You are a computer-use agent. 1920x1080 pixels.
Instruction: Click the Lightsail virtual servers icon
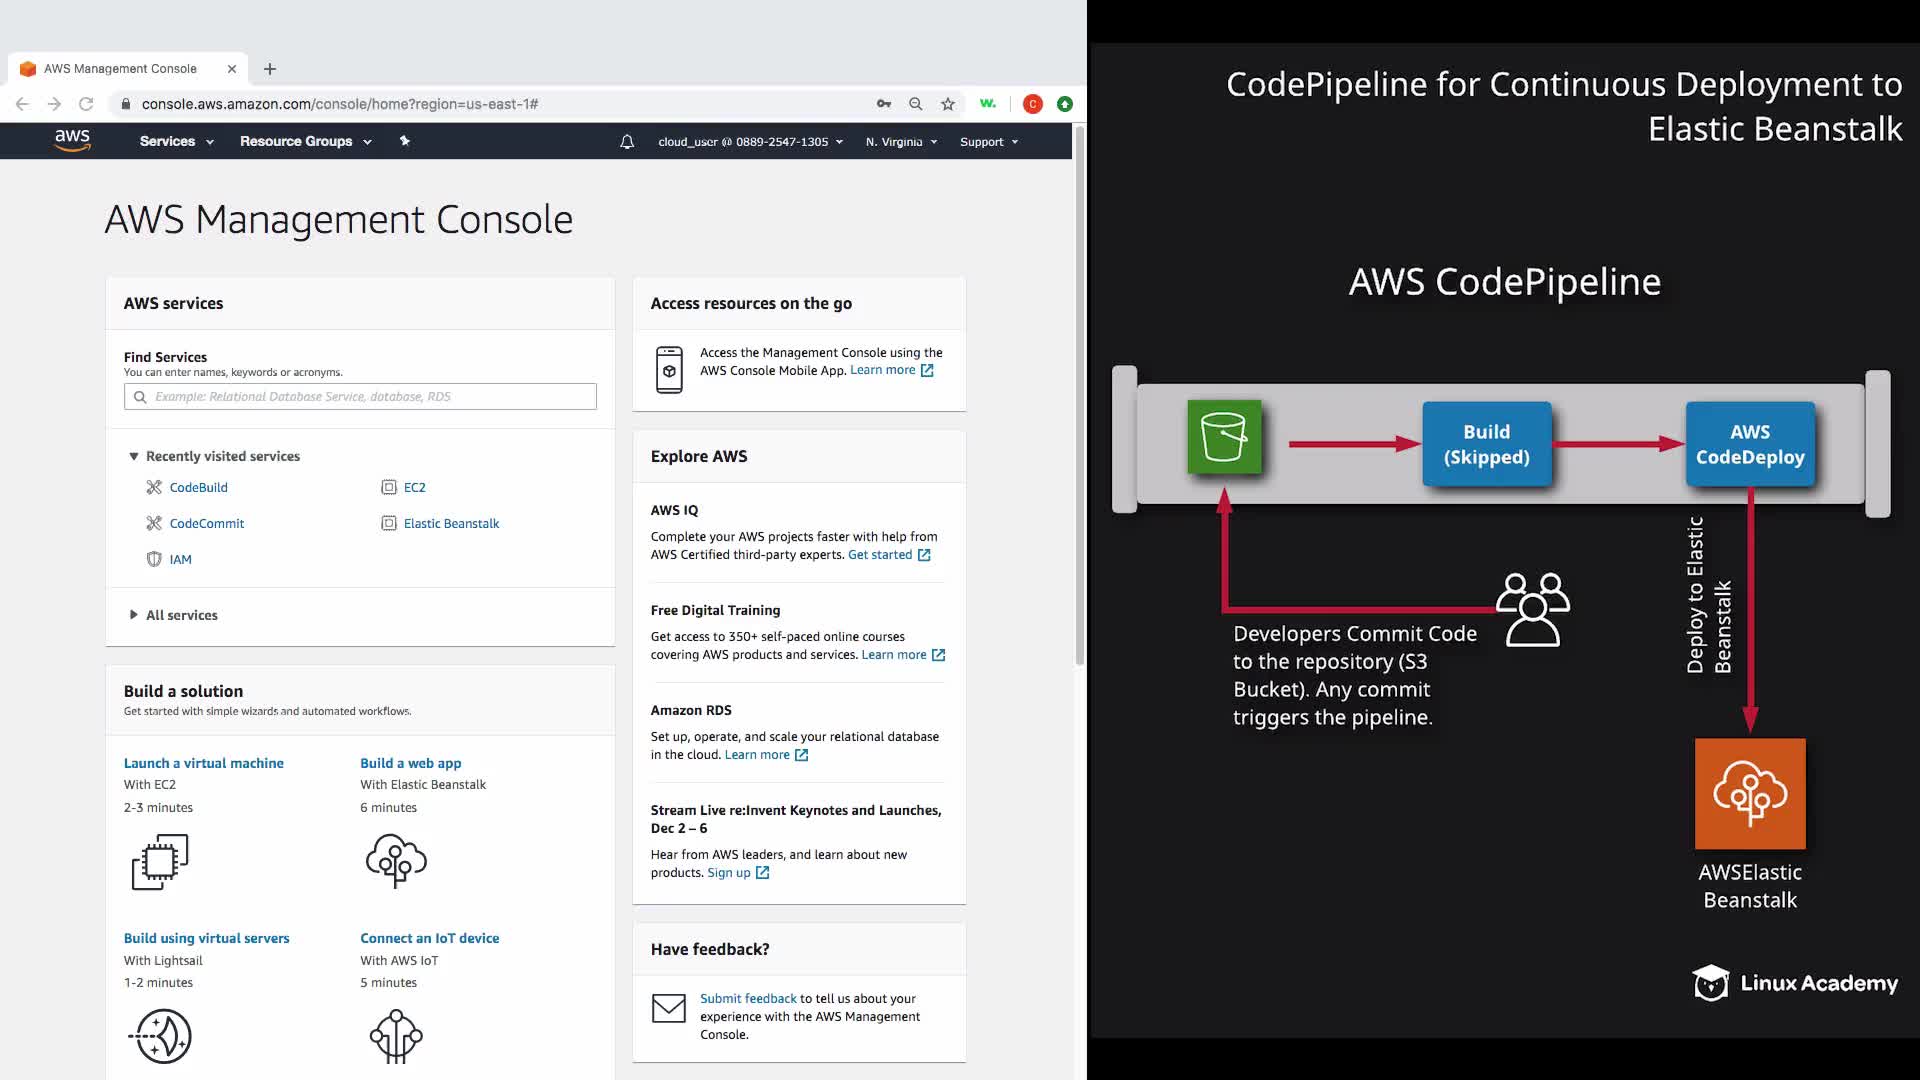(x=160, y=1036)
